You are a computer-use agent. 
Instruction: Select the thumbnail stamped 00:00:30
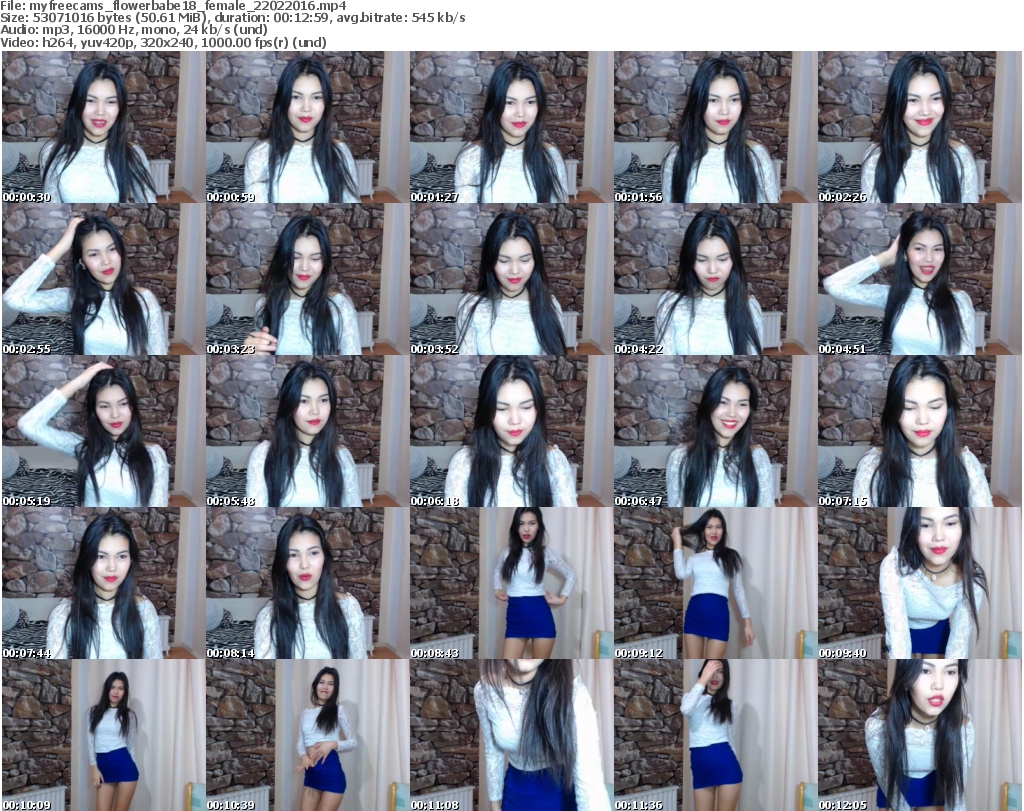pyautogui.click(x=103, y=127)
